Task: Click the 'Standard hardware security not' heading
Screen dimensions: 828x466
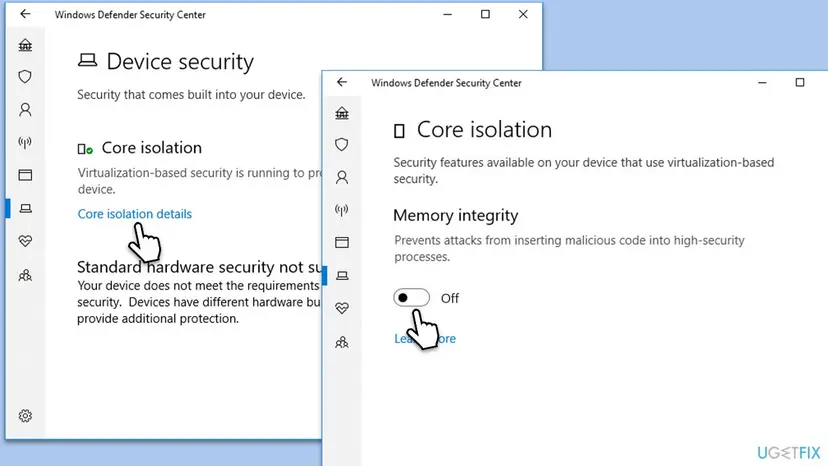Action: [x=199, y=267]
